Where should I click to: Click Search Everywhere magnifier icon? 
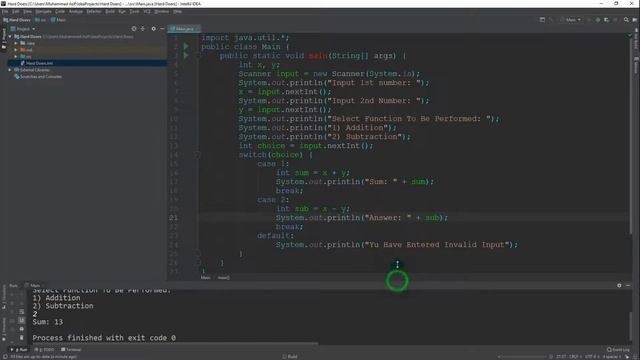(x=626, y=20)
